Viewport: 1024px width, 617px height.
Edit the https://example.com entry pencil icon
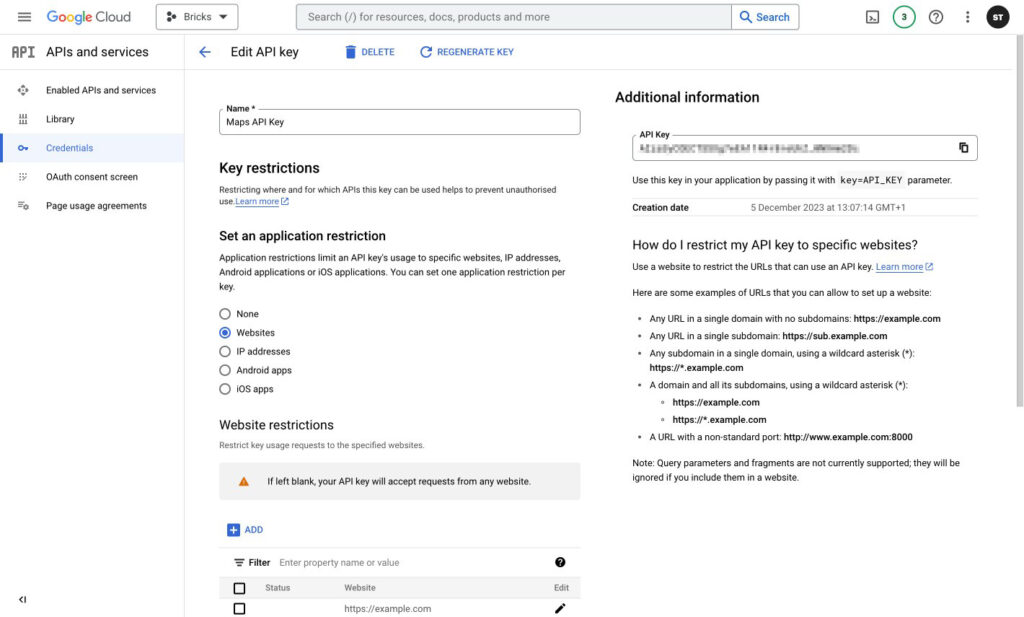[x=560, y=608]
